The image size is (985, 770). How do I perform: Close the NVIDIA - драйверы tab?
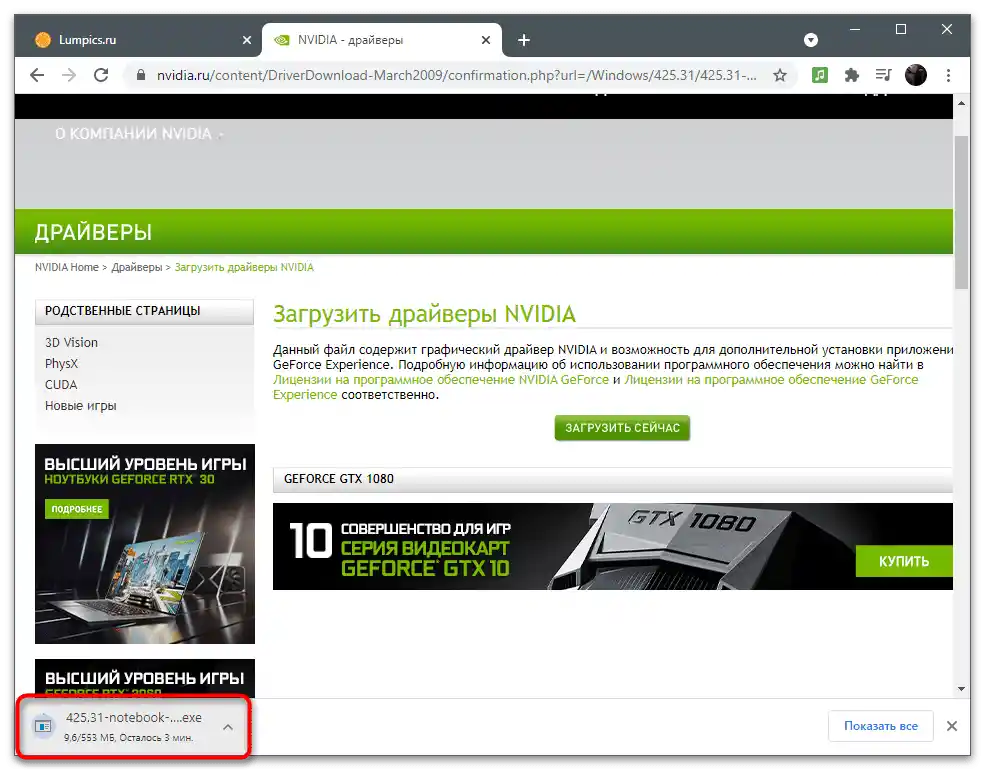pyautogui.click(x=486, y=40)
